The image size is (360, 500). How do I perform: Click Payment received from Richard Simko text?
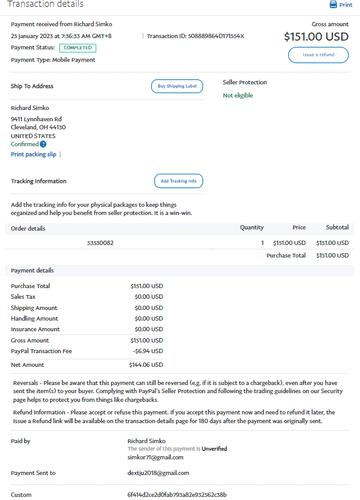click(x=61, y=24)
